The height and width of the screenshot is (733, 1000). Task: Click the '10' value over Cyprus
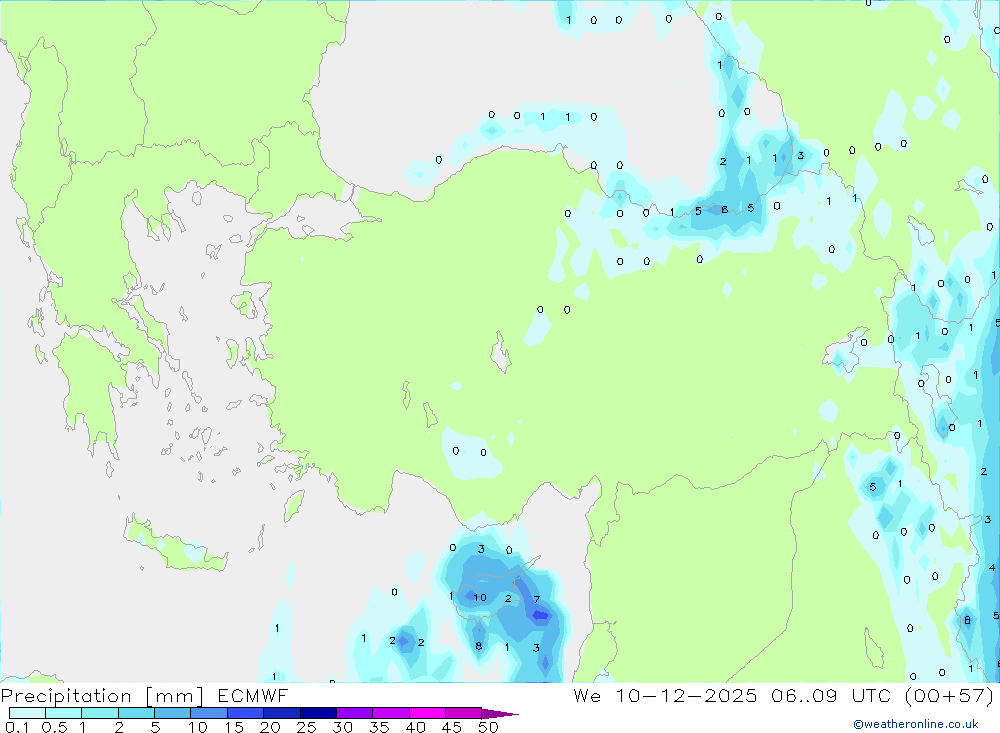coord(480,597)
